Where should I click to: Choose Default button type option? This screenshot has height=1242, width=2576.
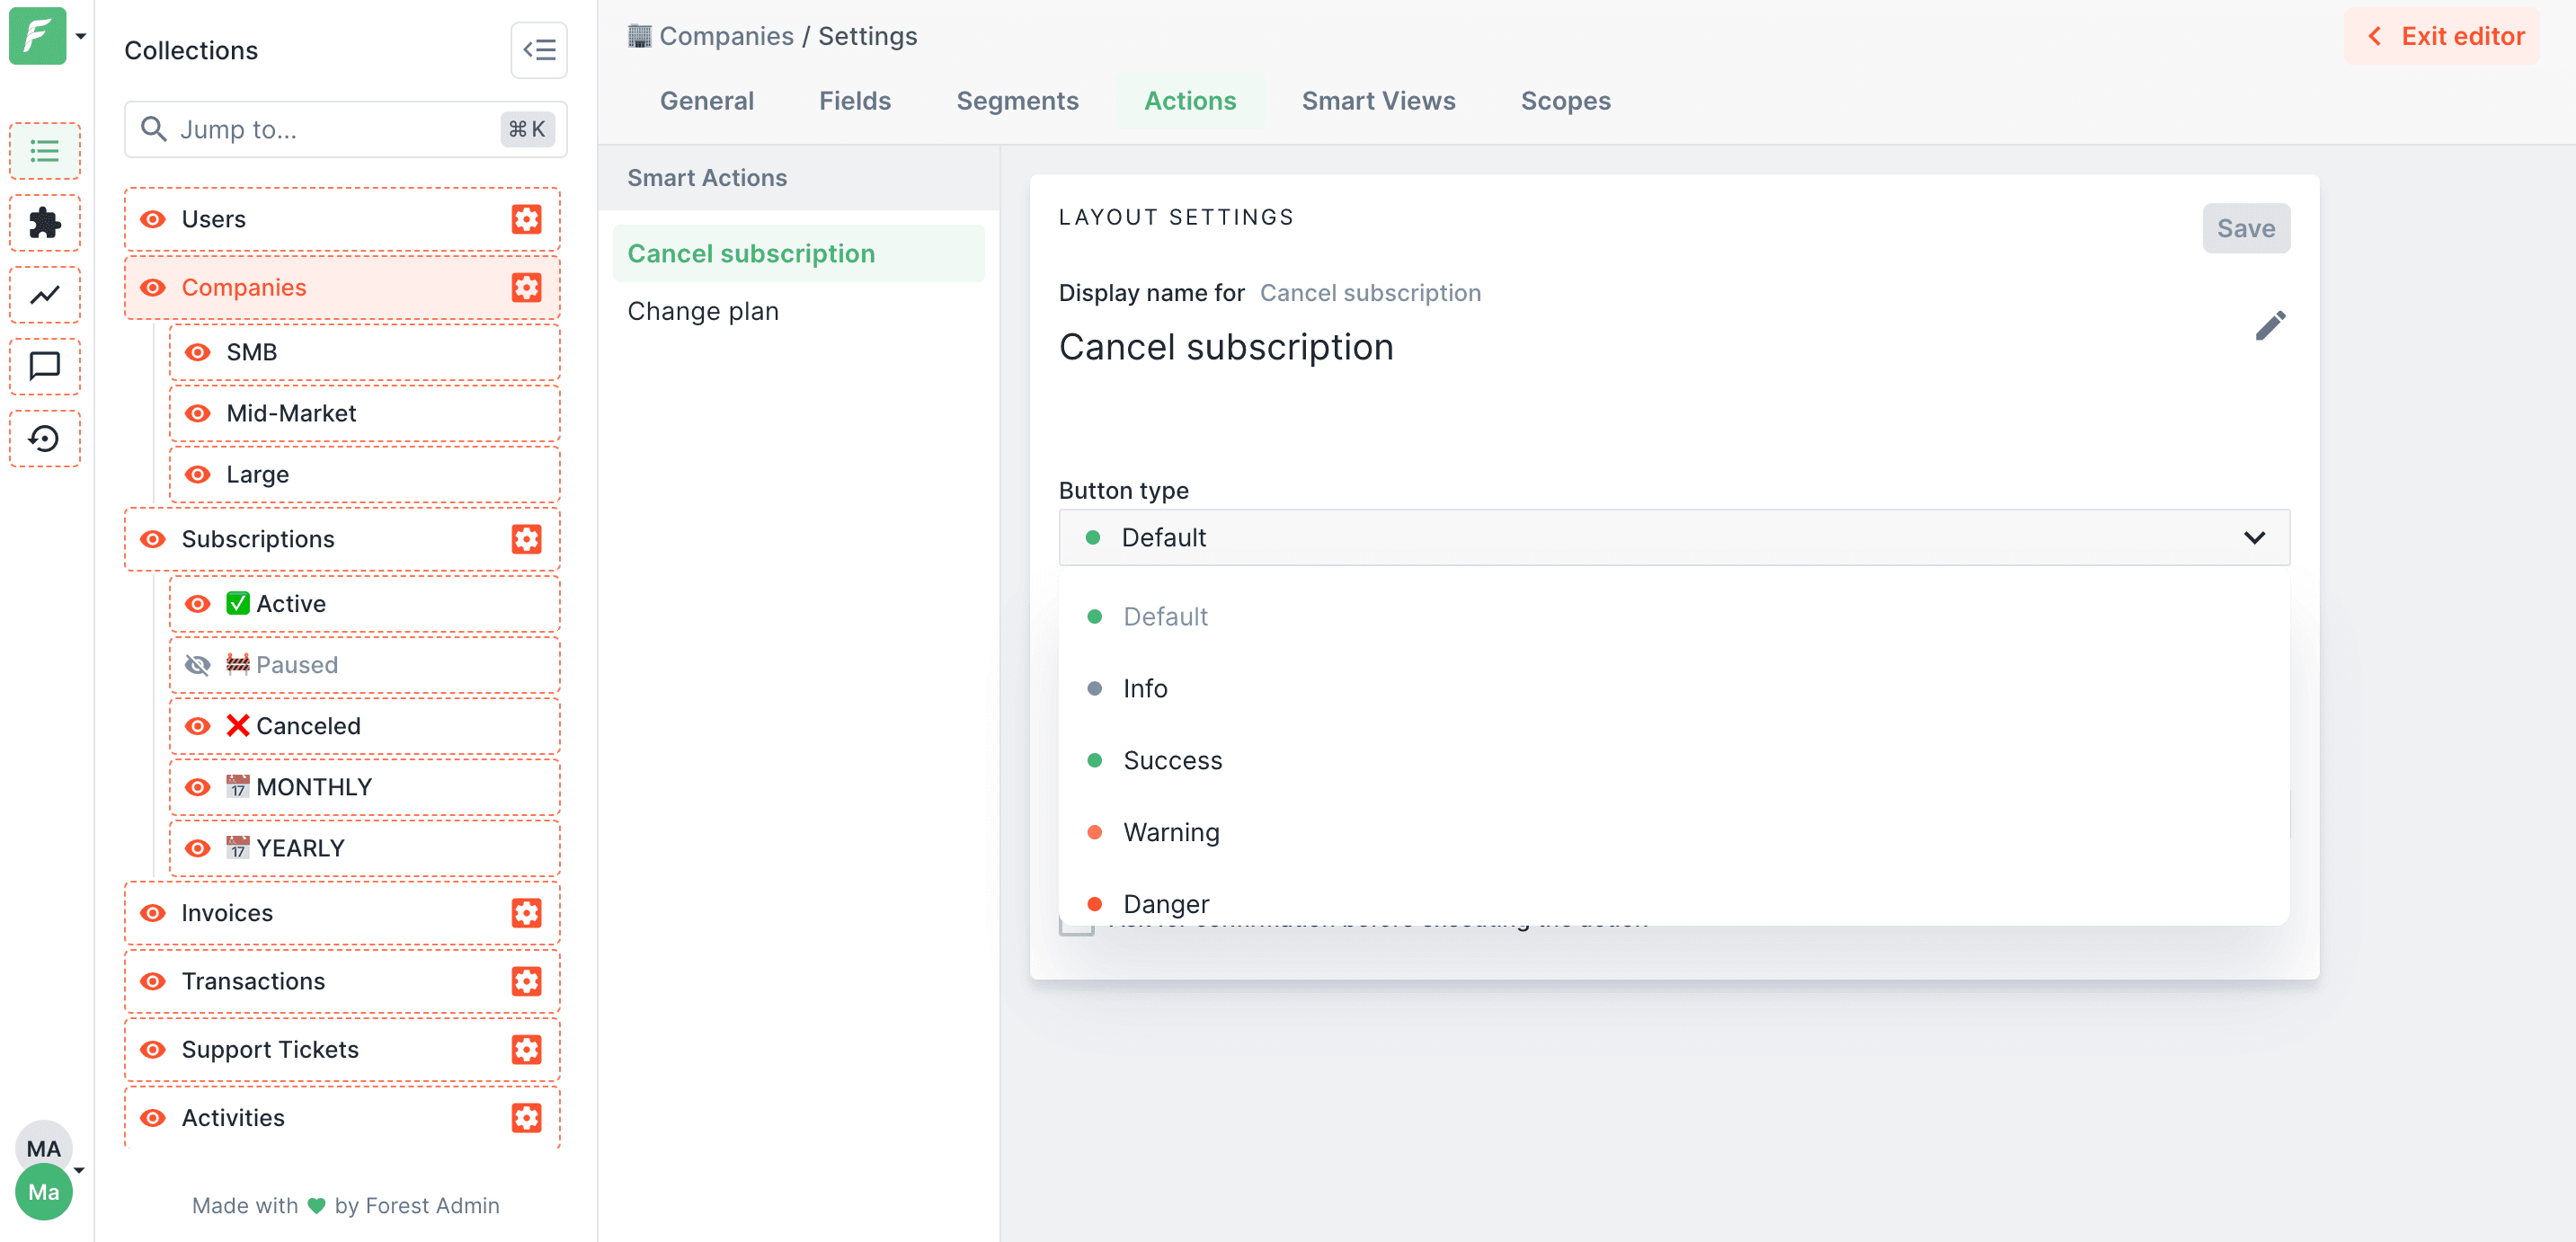click(1674, 617)
